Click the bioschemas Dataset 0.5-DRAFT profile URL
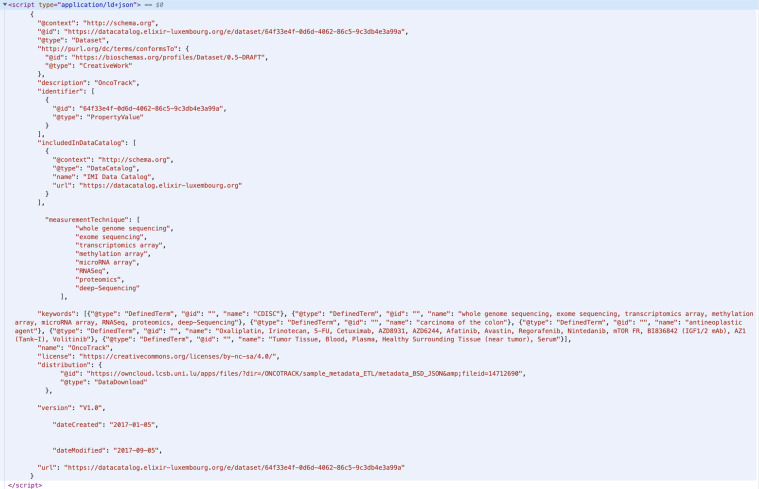The width and height of the screenshot is (759, 489). [x=169, y=57]
